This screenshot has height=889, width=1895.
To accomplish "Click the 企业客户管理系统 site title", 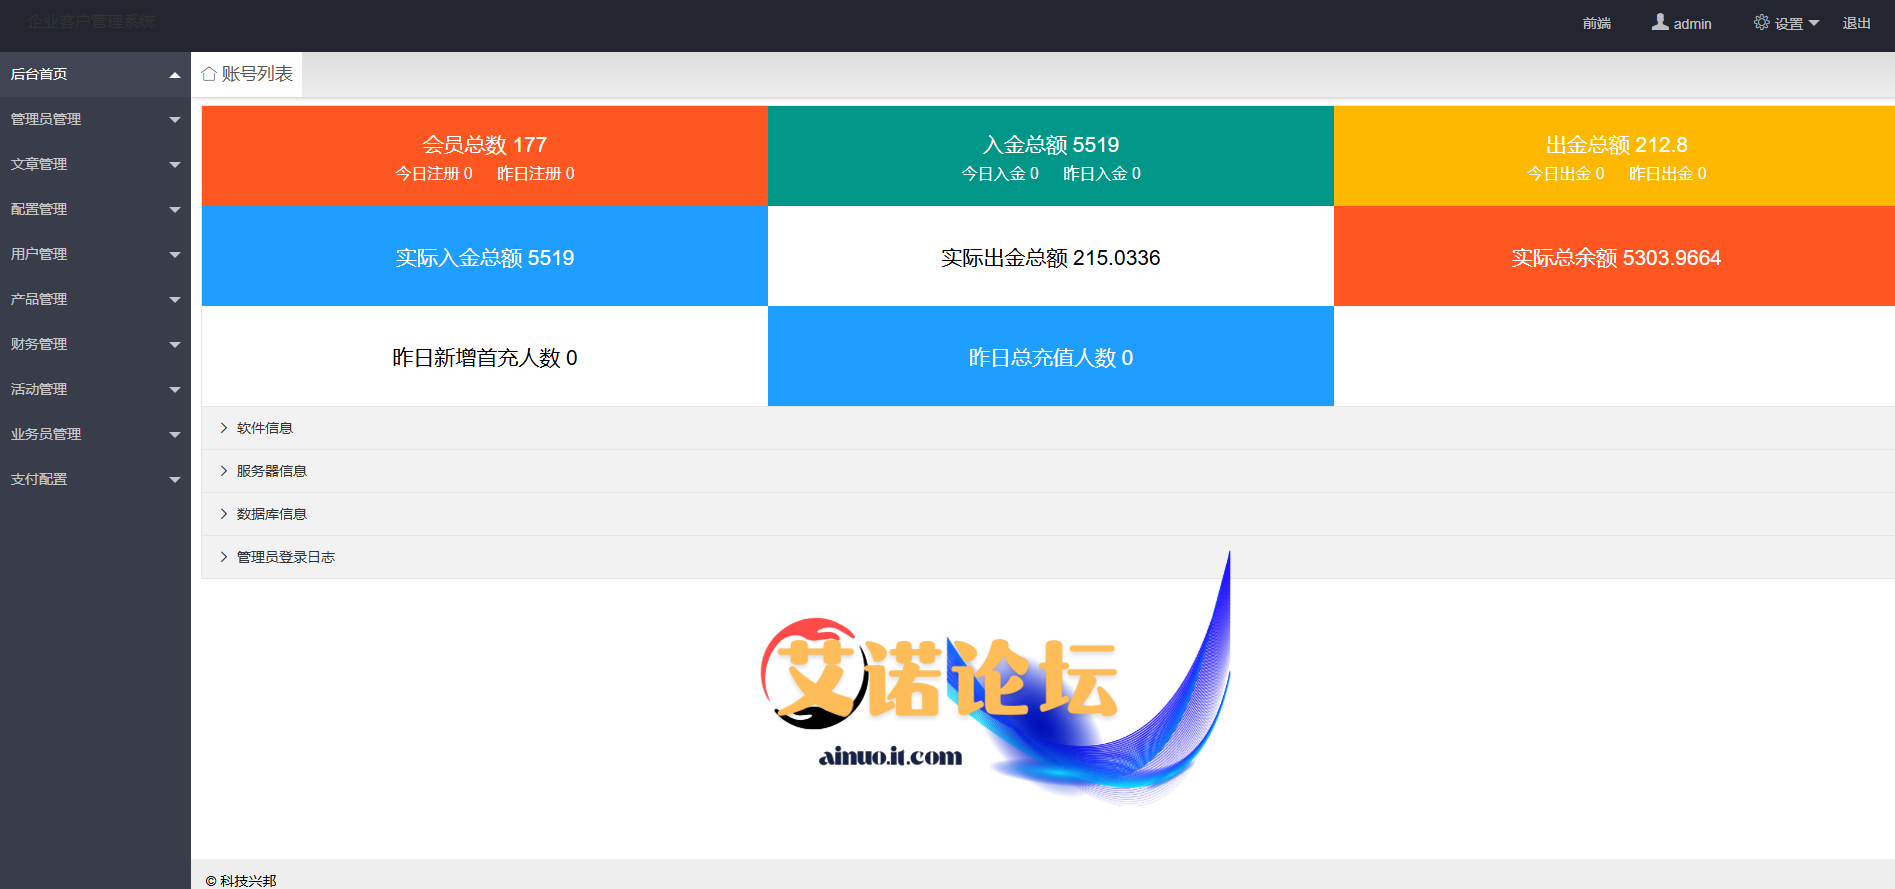I will [92, 21].
